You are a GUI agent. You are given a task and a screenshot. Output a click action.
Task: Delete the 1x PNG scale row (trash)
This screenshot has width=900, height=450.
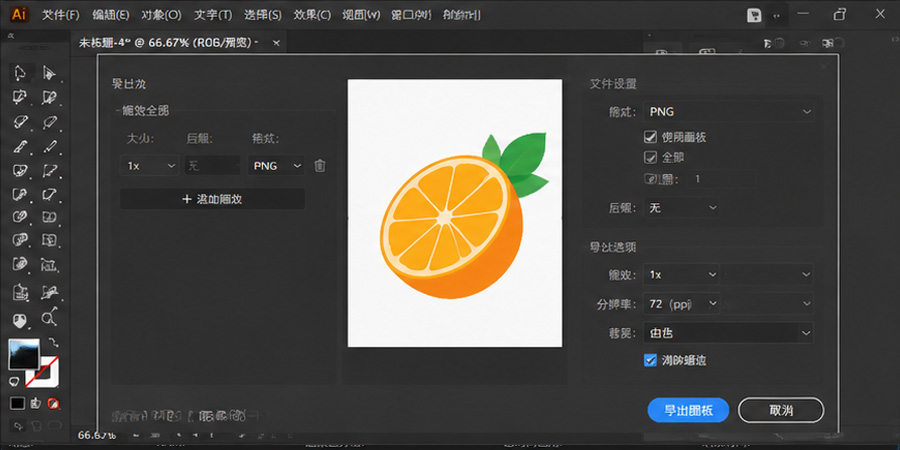point(320,166)
